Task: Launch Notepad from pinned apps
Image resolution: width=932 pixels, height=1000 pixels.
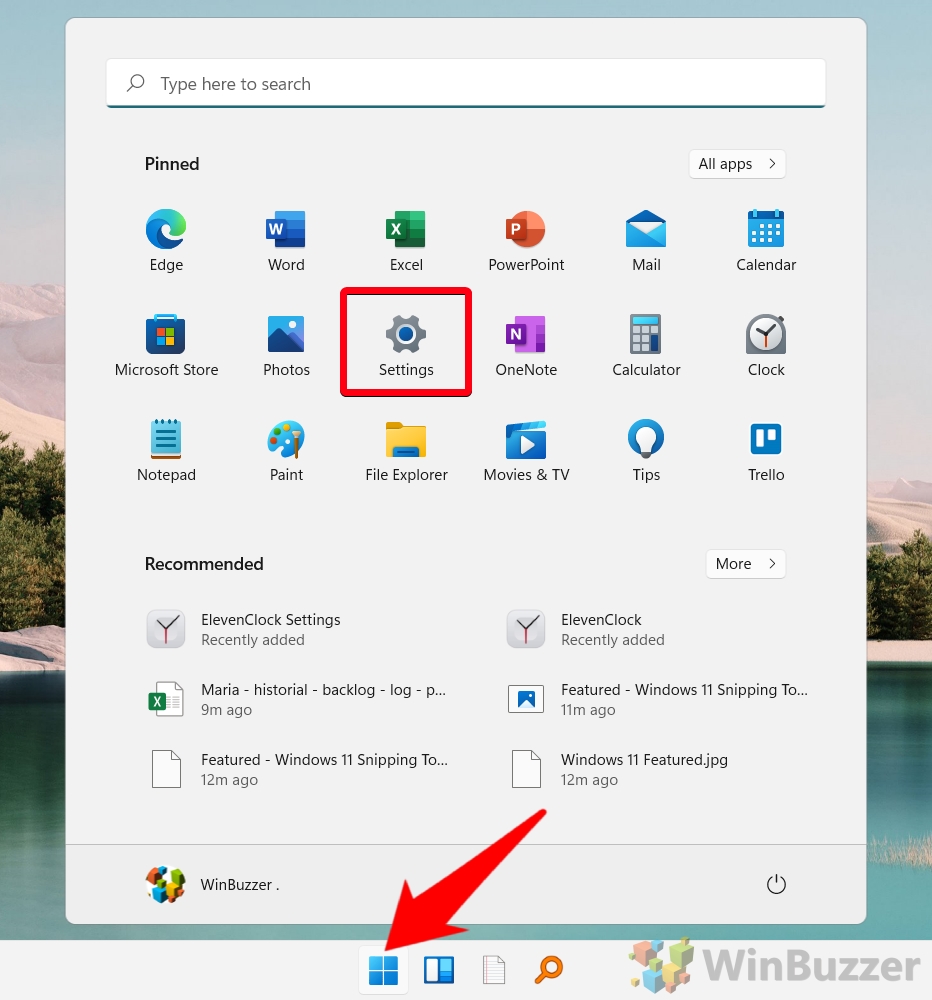Action: pyautogui.click(x=166, y=451)
